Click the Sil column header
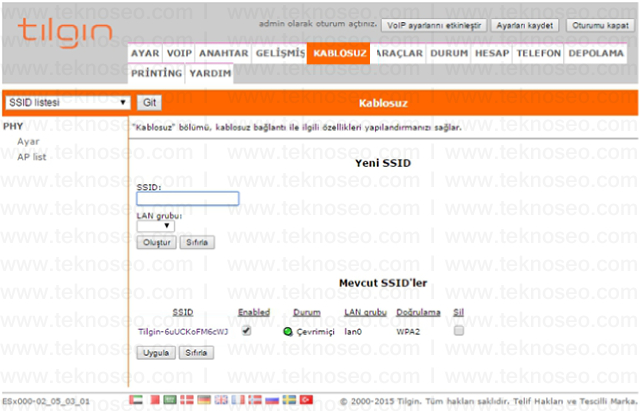This screenshot has width=640, height=411. (458, 312)
